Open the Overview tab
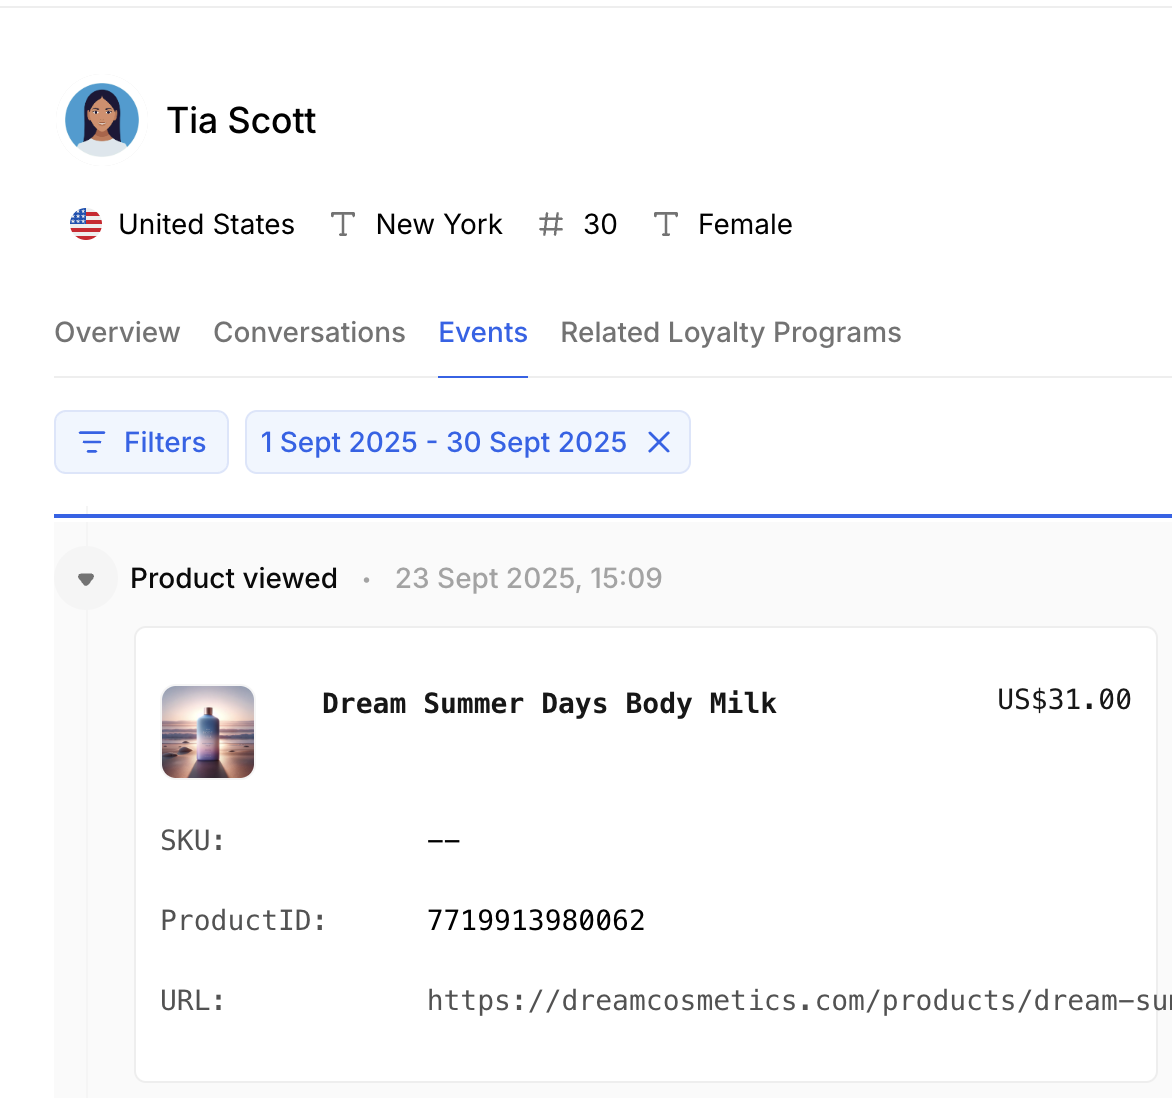 tap(117, 332)
